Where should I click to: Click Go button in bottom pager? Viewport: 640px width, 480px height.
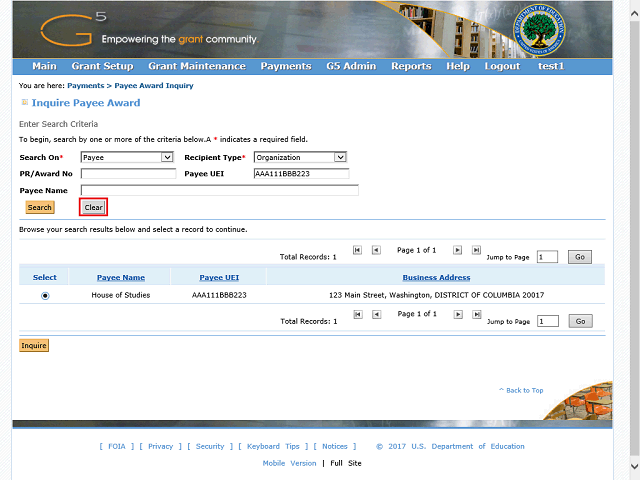click(580, 321)
